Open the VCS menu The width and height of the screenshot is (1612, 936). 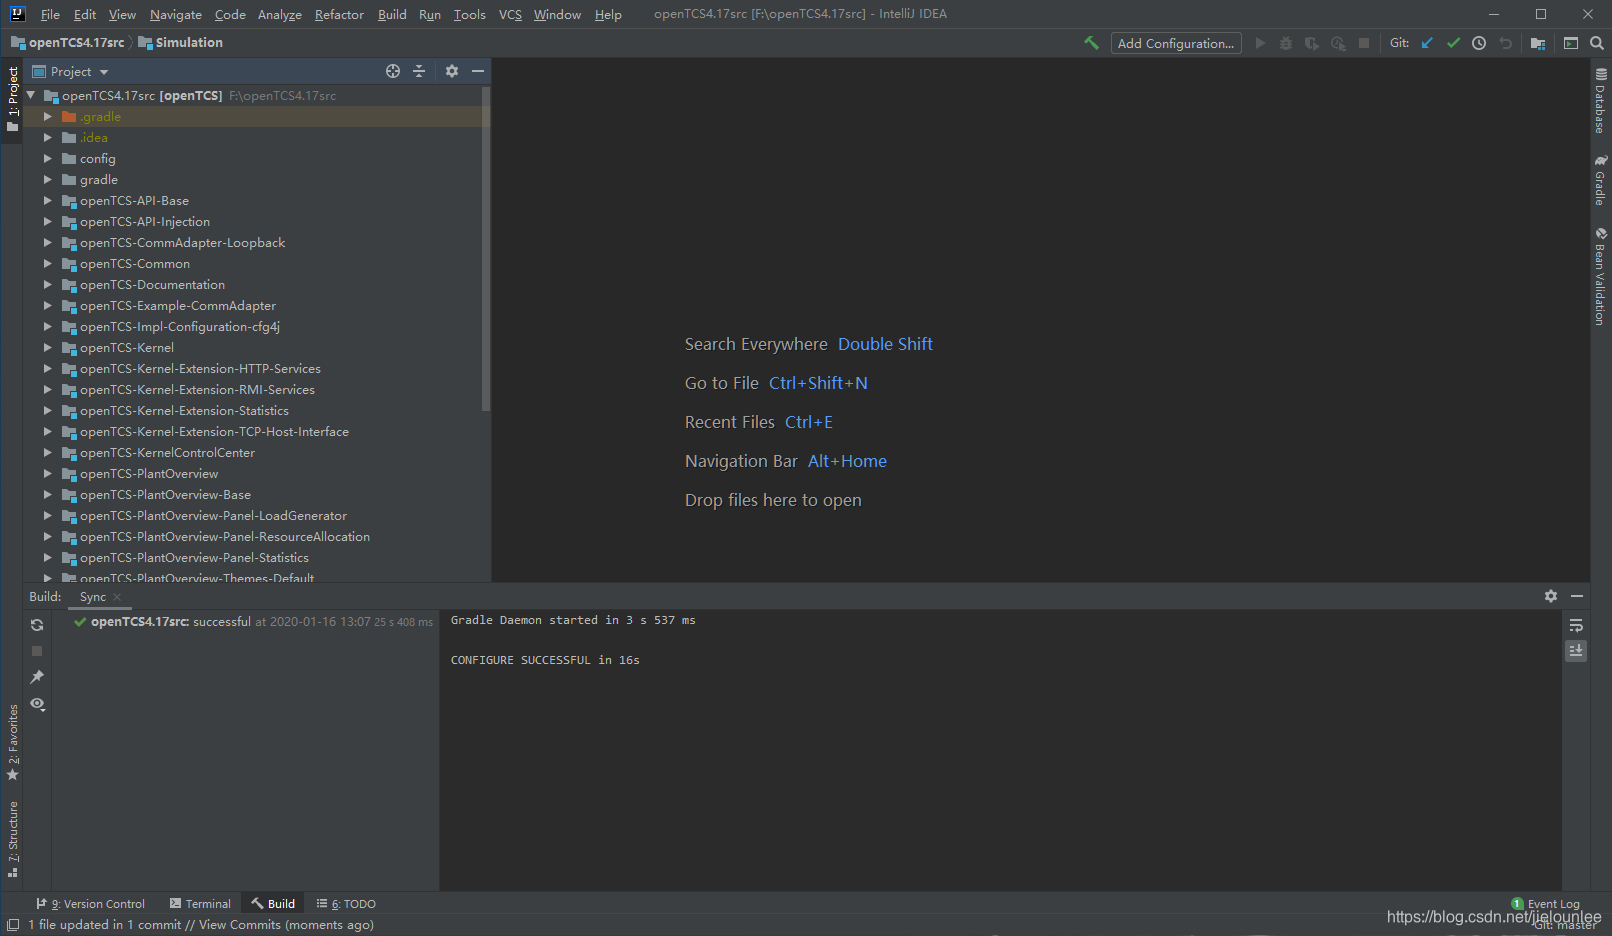pos(510,14)
